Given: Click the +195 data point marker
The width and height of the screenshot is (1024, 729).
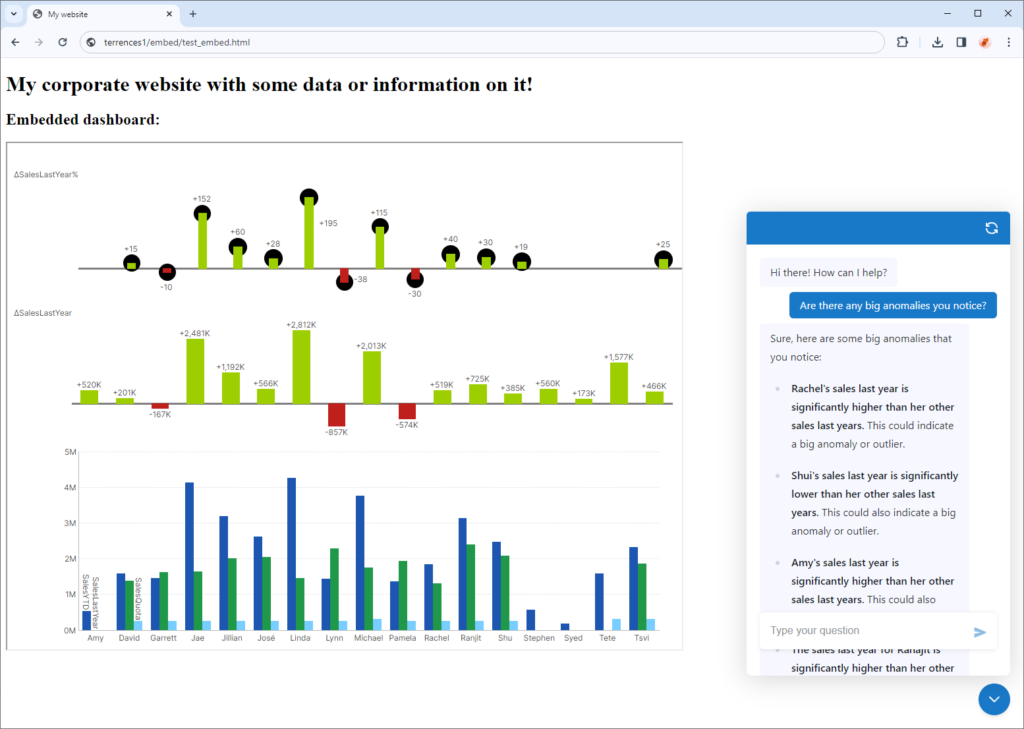Looking at the screenshot, I should click(309, 197).
